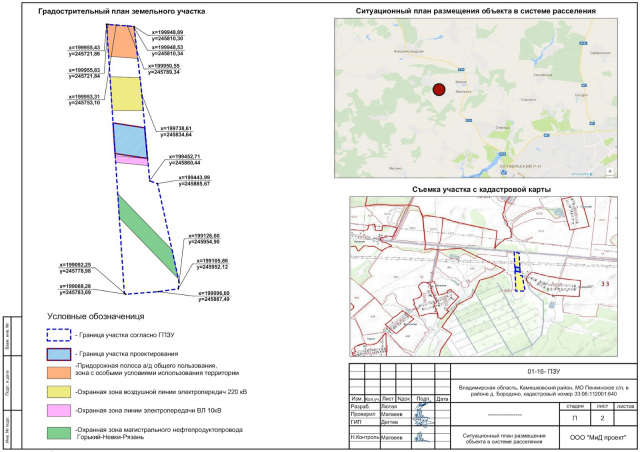
Task: Click legend text about 220 кВ power line
Action: (161, 392)
